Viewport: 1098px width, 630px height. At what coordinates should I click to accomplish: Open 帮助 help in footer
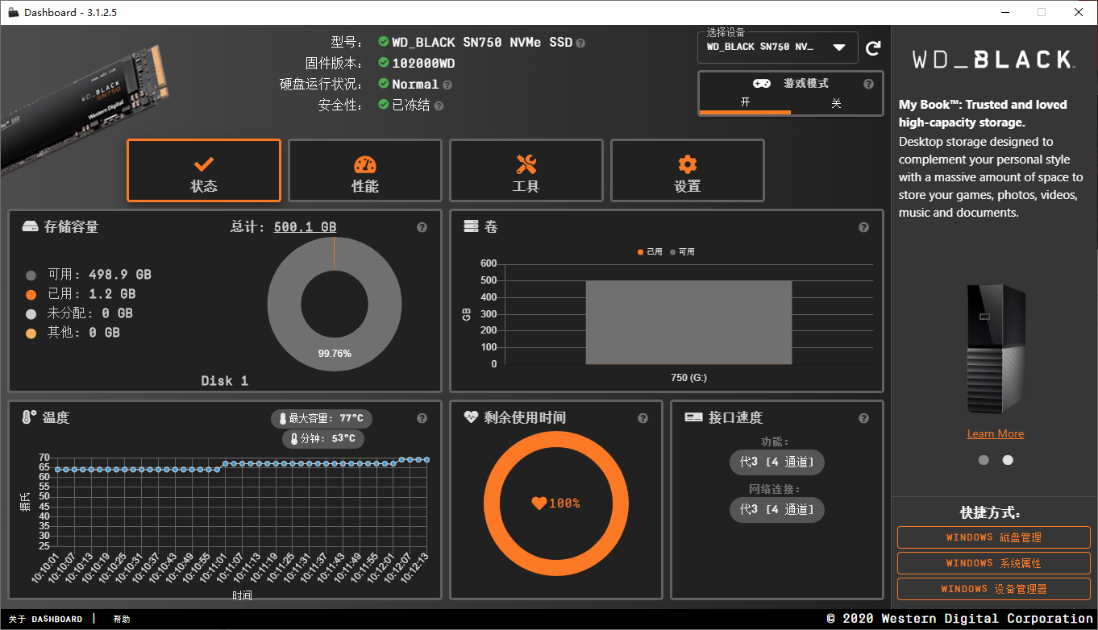pyautogui.click(x=122, y=619)
